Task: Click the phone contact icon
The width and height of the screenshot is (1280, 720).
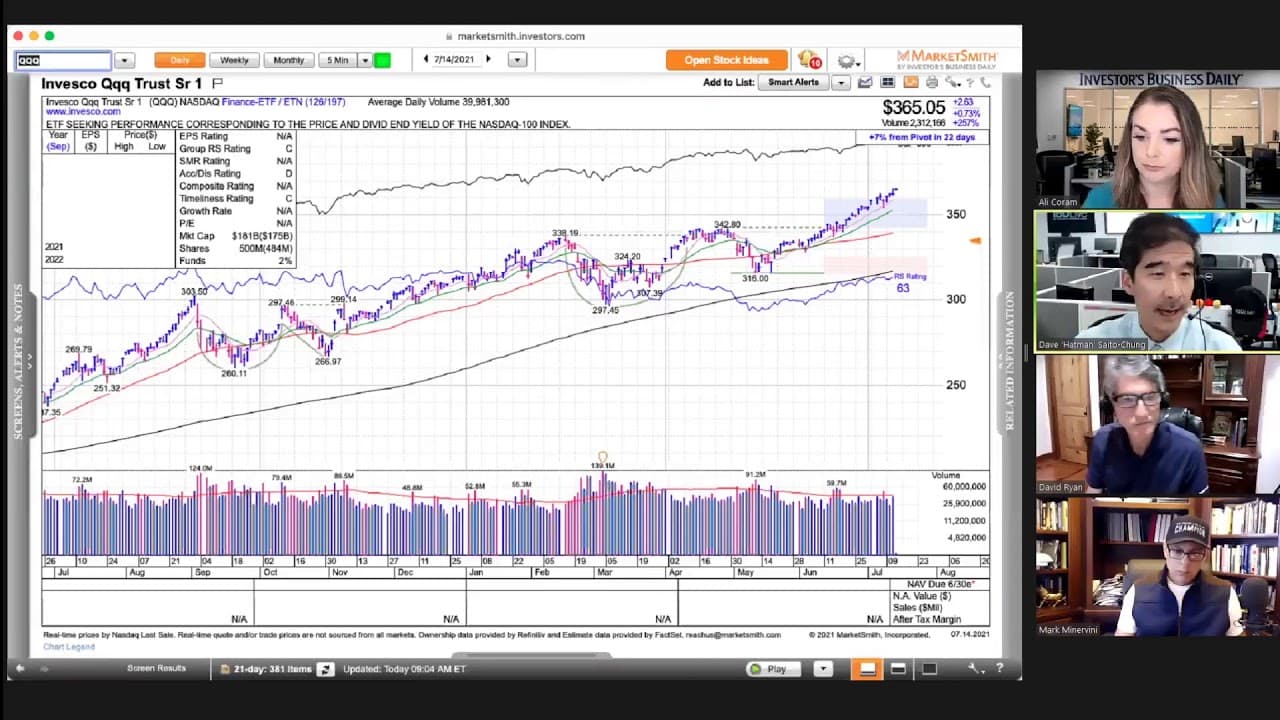Action: pos(985,82)
